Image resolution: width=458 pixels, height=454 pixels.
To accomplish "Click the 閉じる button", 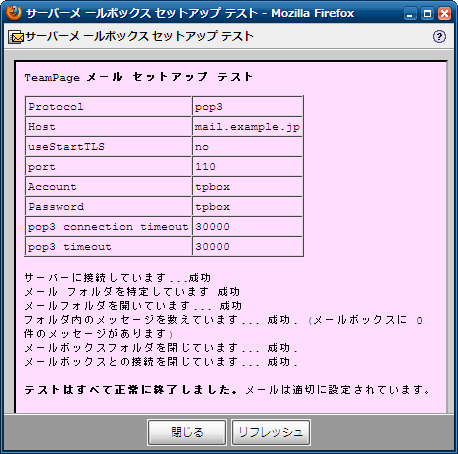I will point(187,432).
